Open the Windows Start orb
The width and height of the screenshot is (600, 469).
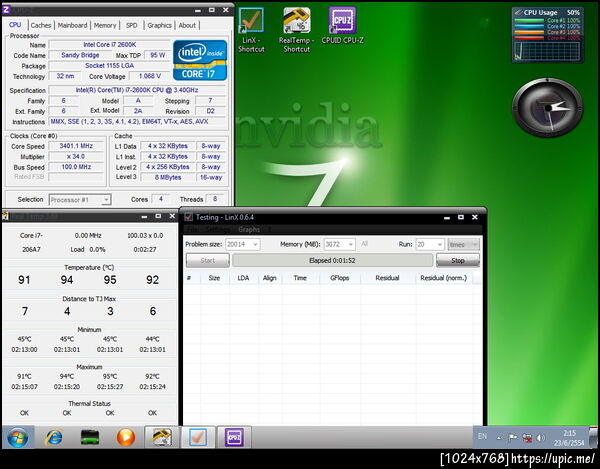tap(18, 437)
